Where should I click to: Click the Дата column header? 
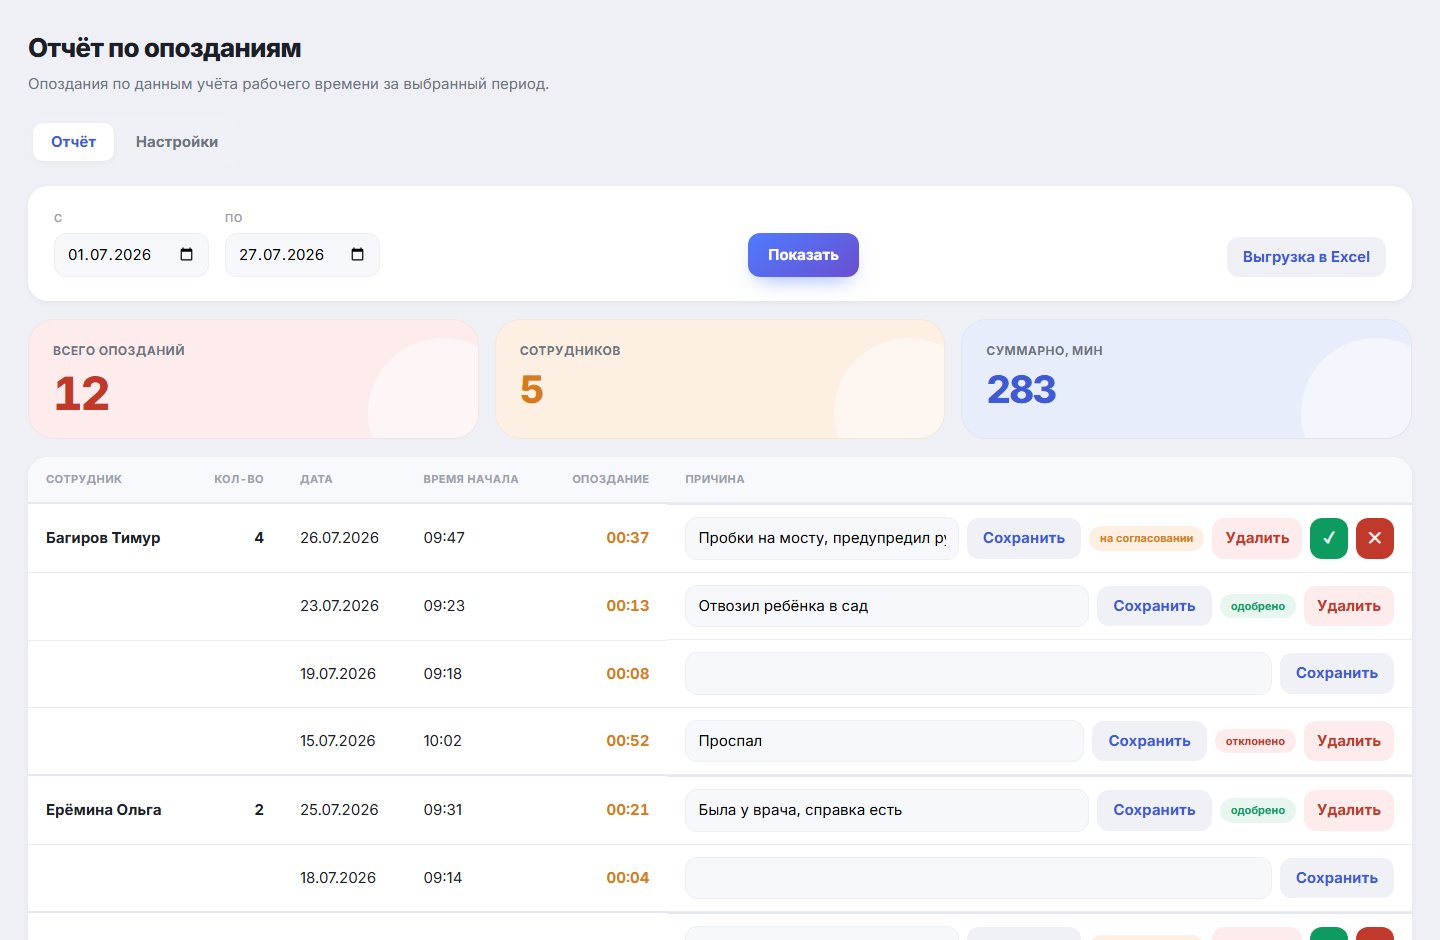[316, 479]
